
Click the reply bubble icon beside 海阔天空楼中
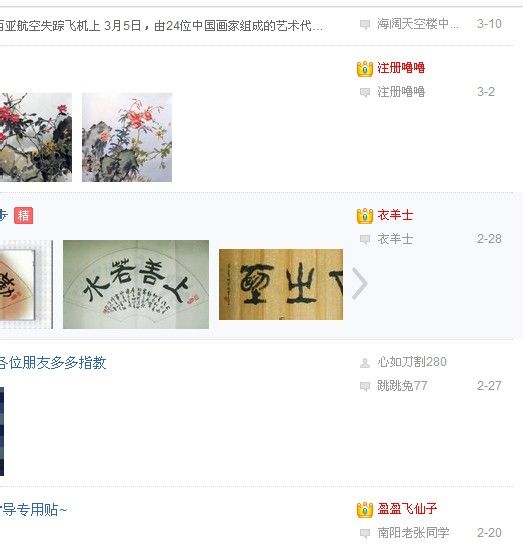tap(365, 24)
